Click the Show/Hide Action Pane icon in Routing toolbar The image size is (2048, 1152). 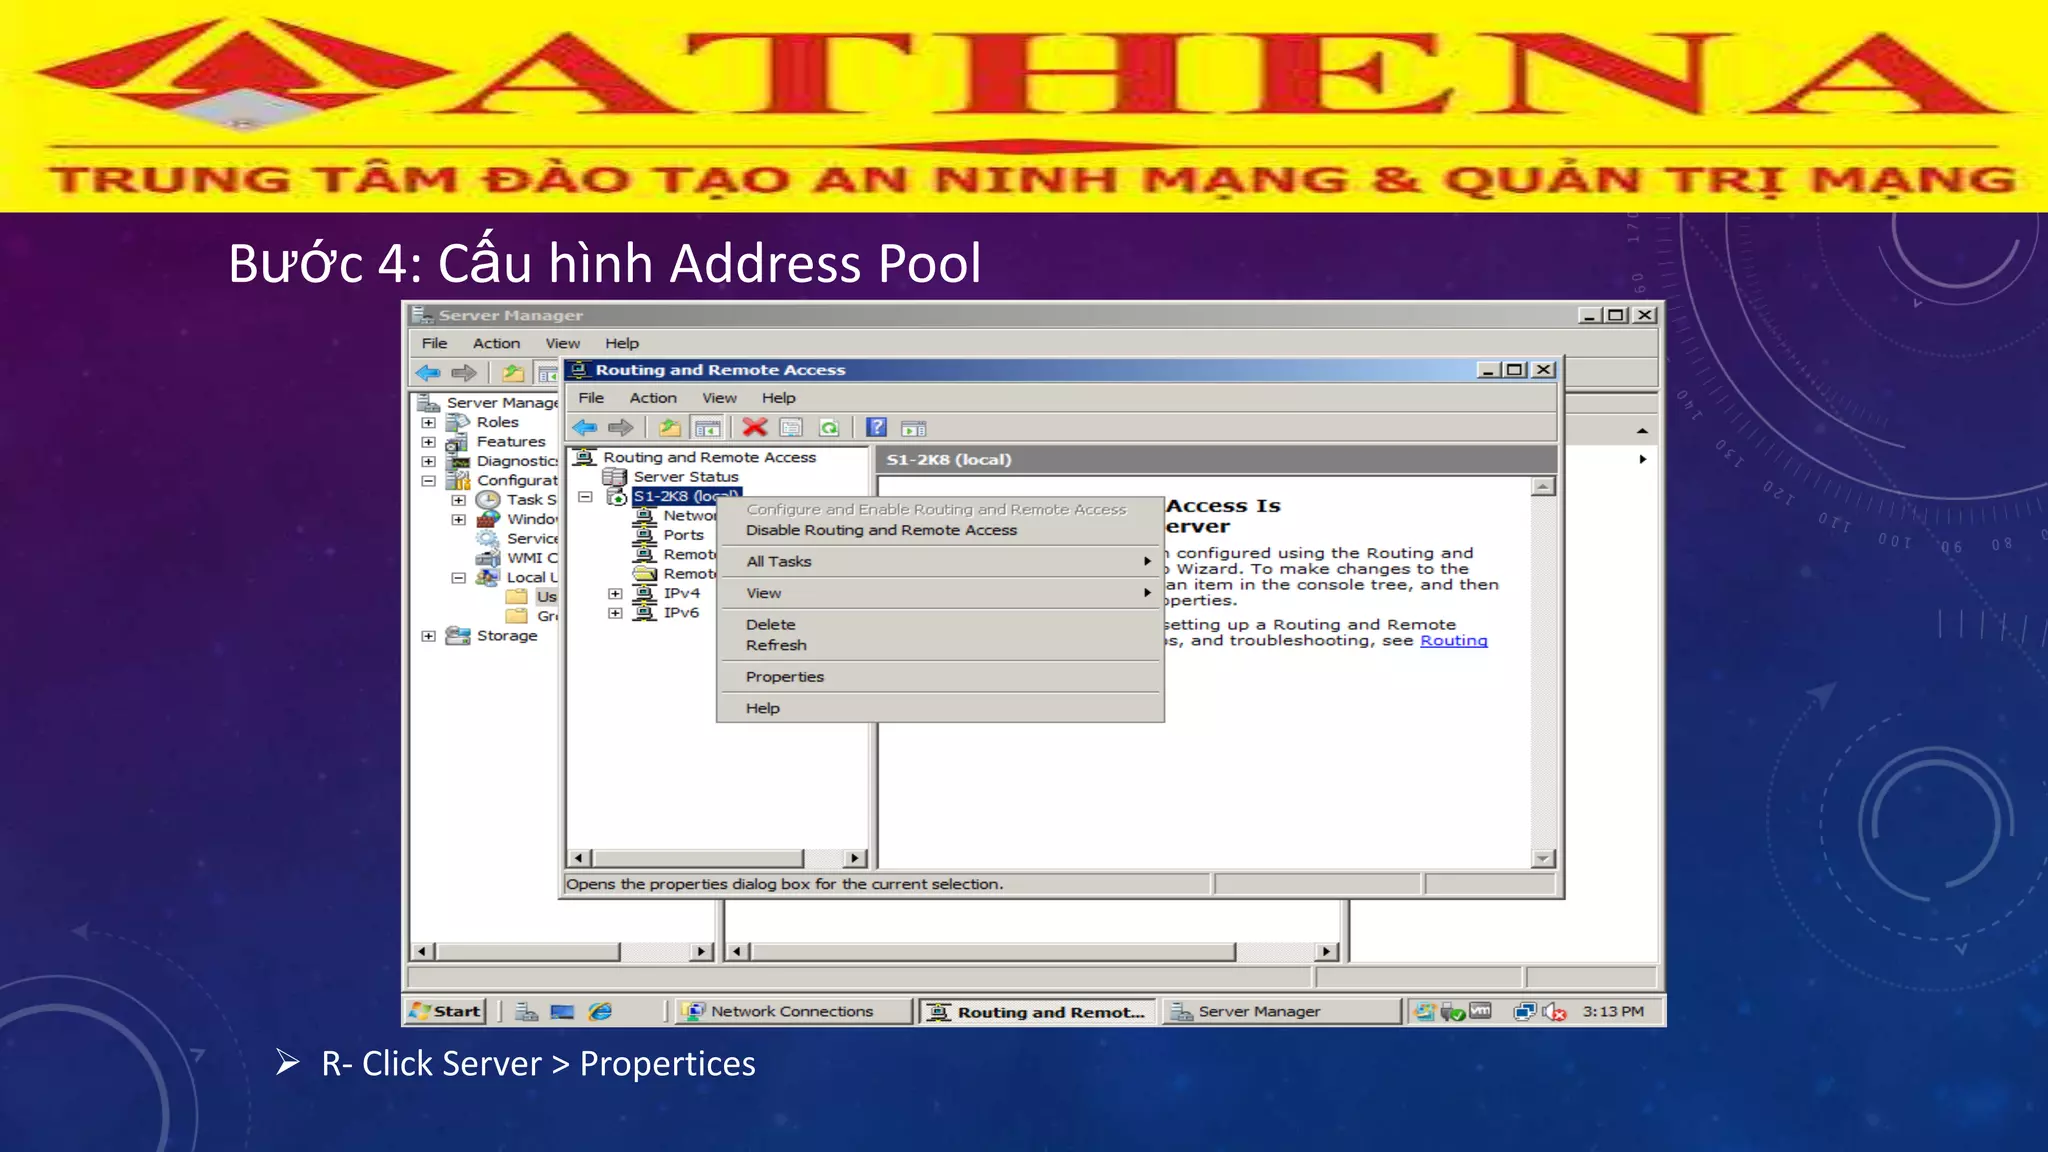pyautogui.click(x=914, y=429)
